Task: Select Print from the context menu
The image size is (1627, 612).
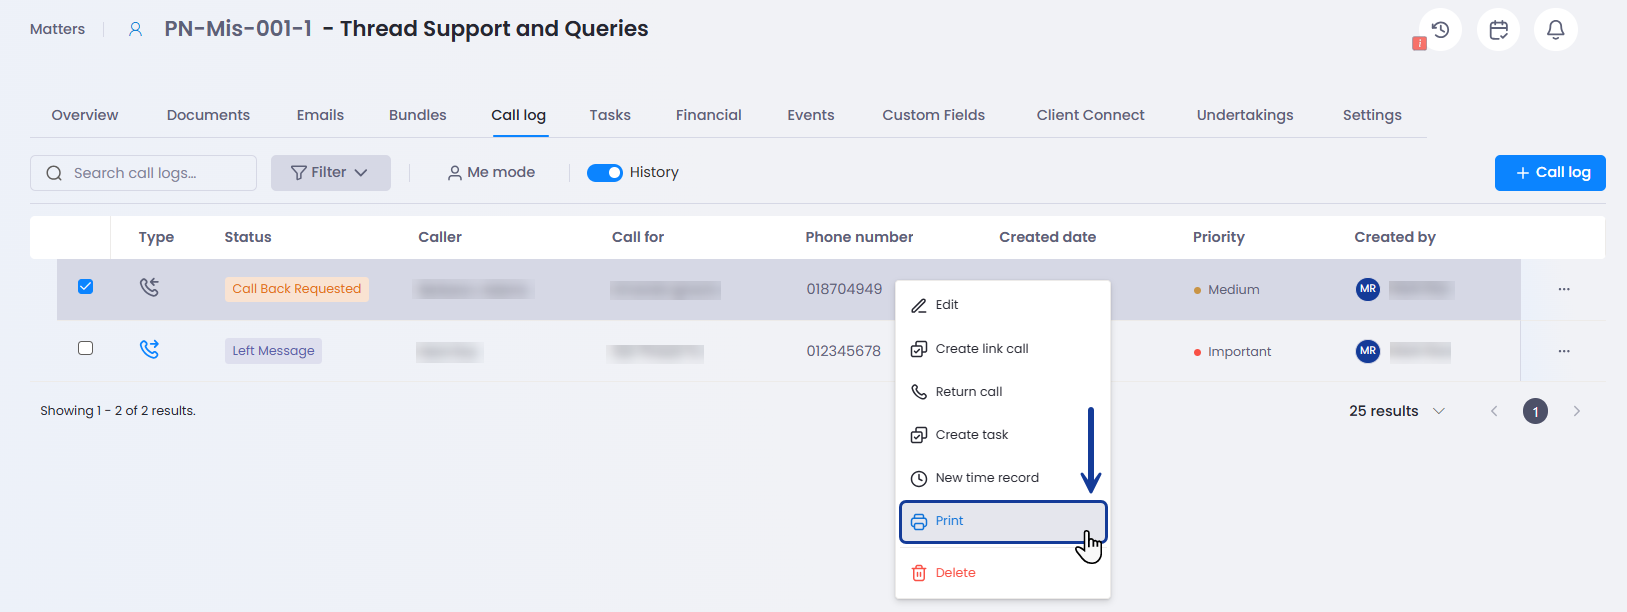Action: point(1002,521)
